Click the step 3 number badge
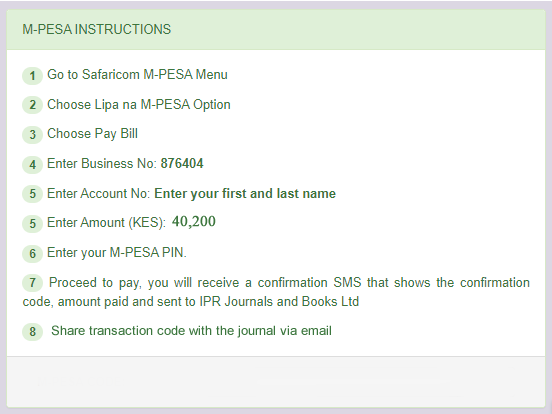This screenshot has height=414, width=552. coord(32,135)
